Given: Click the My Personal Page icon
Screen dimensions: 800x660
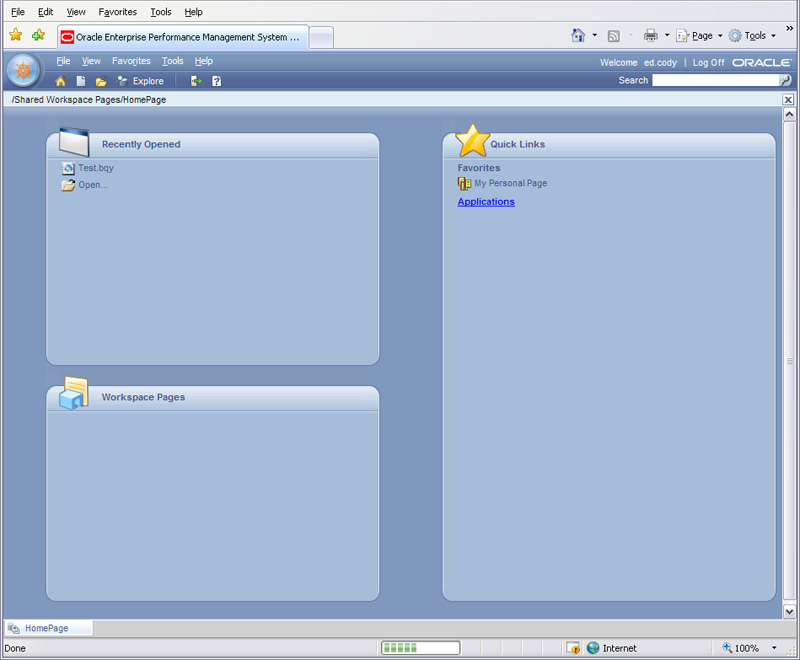Looking at the screenshot, I should (464, 184).
